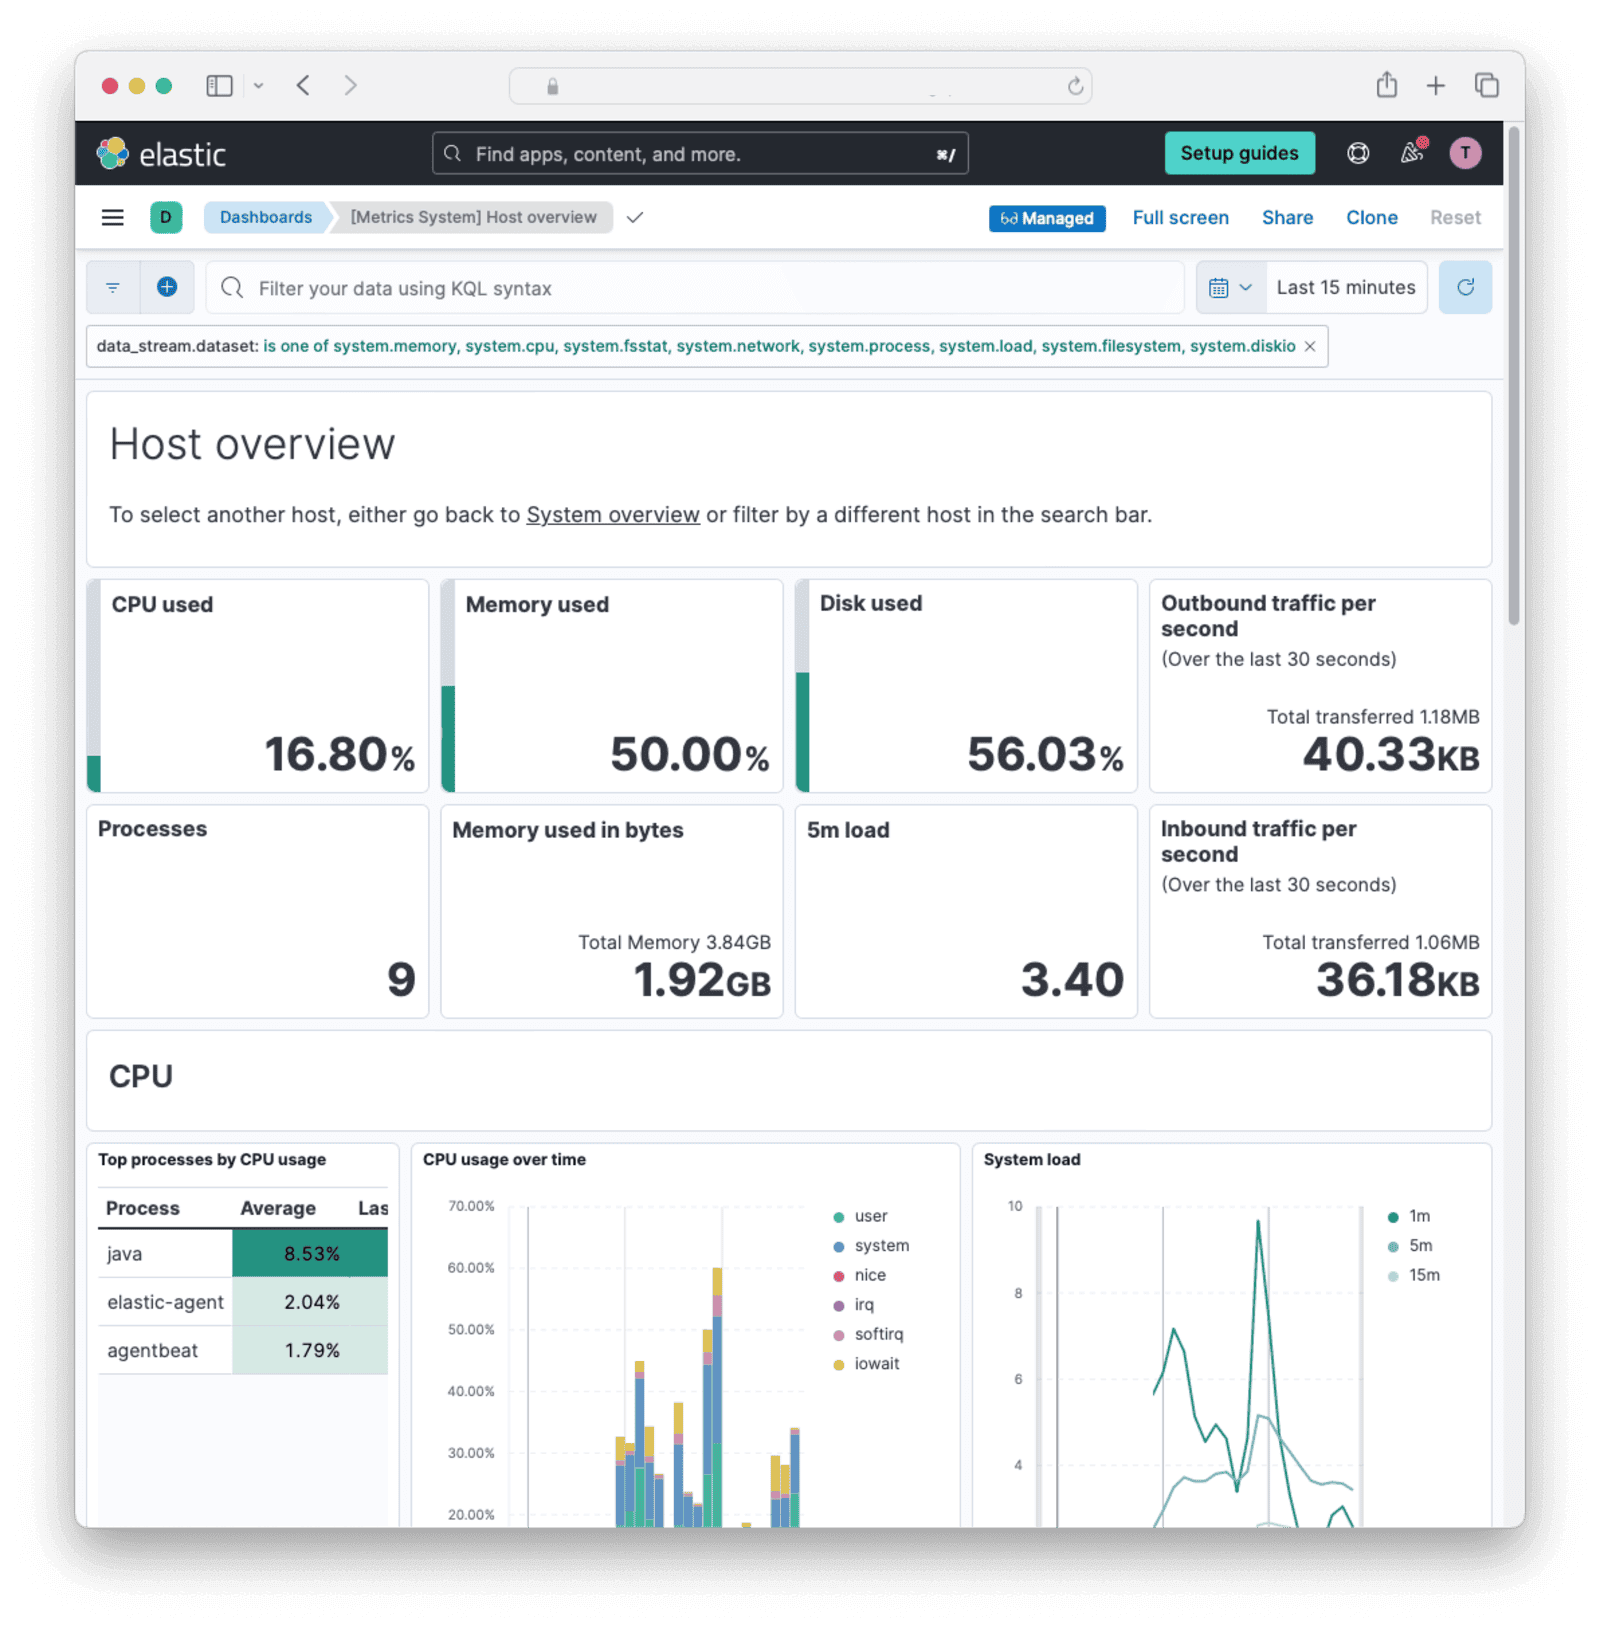
Task: Open the help lifebuoy icon
Action: pos(1357,153)
